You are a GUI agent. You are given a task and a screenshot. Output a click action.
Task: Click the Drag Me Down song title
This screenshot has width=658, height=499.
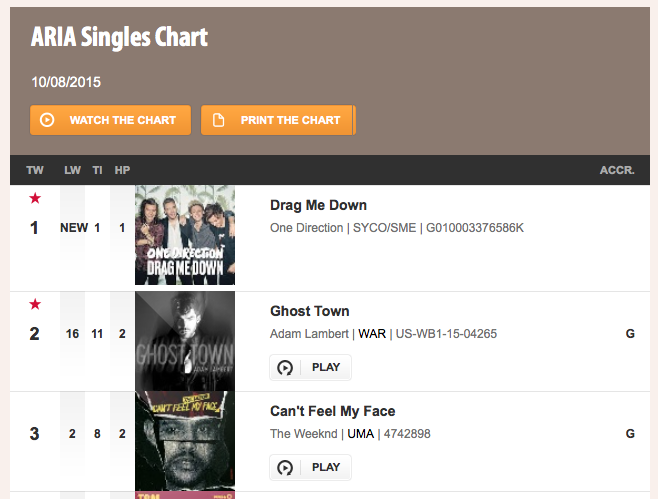(319, 205)
